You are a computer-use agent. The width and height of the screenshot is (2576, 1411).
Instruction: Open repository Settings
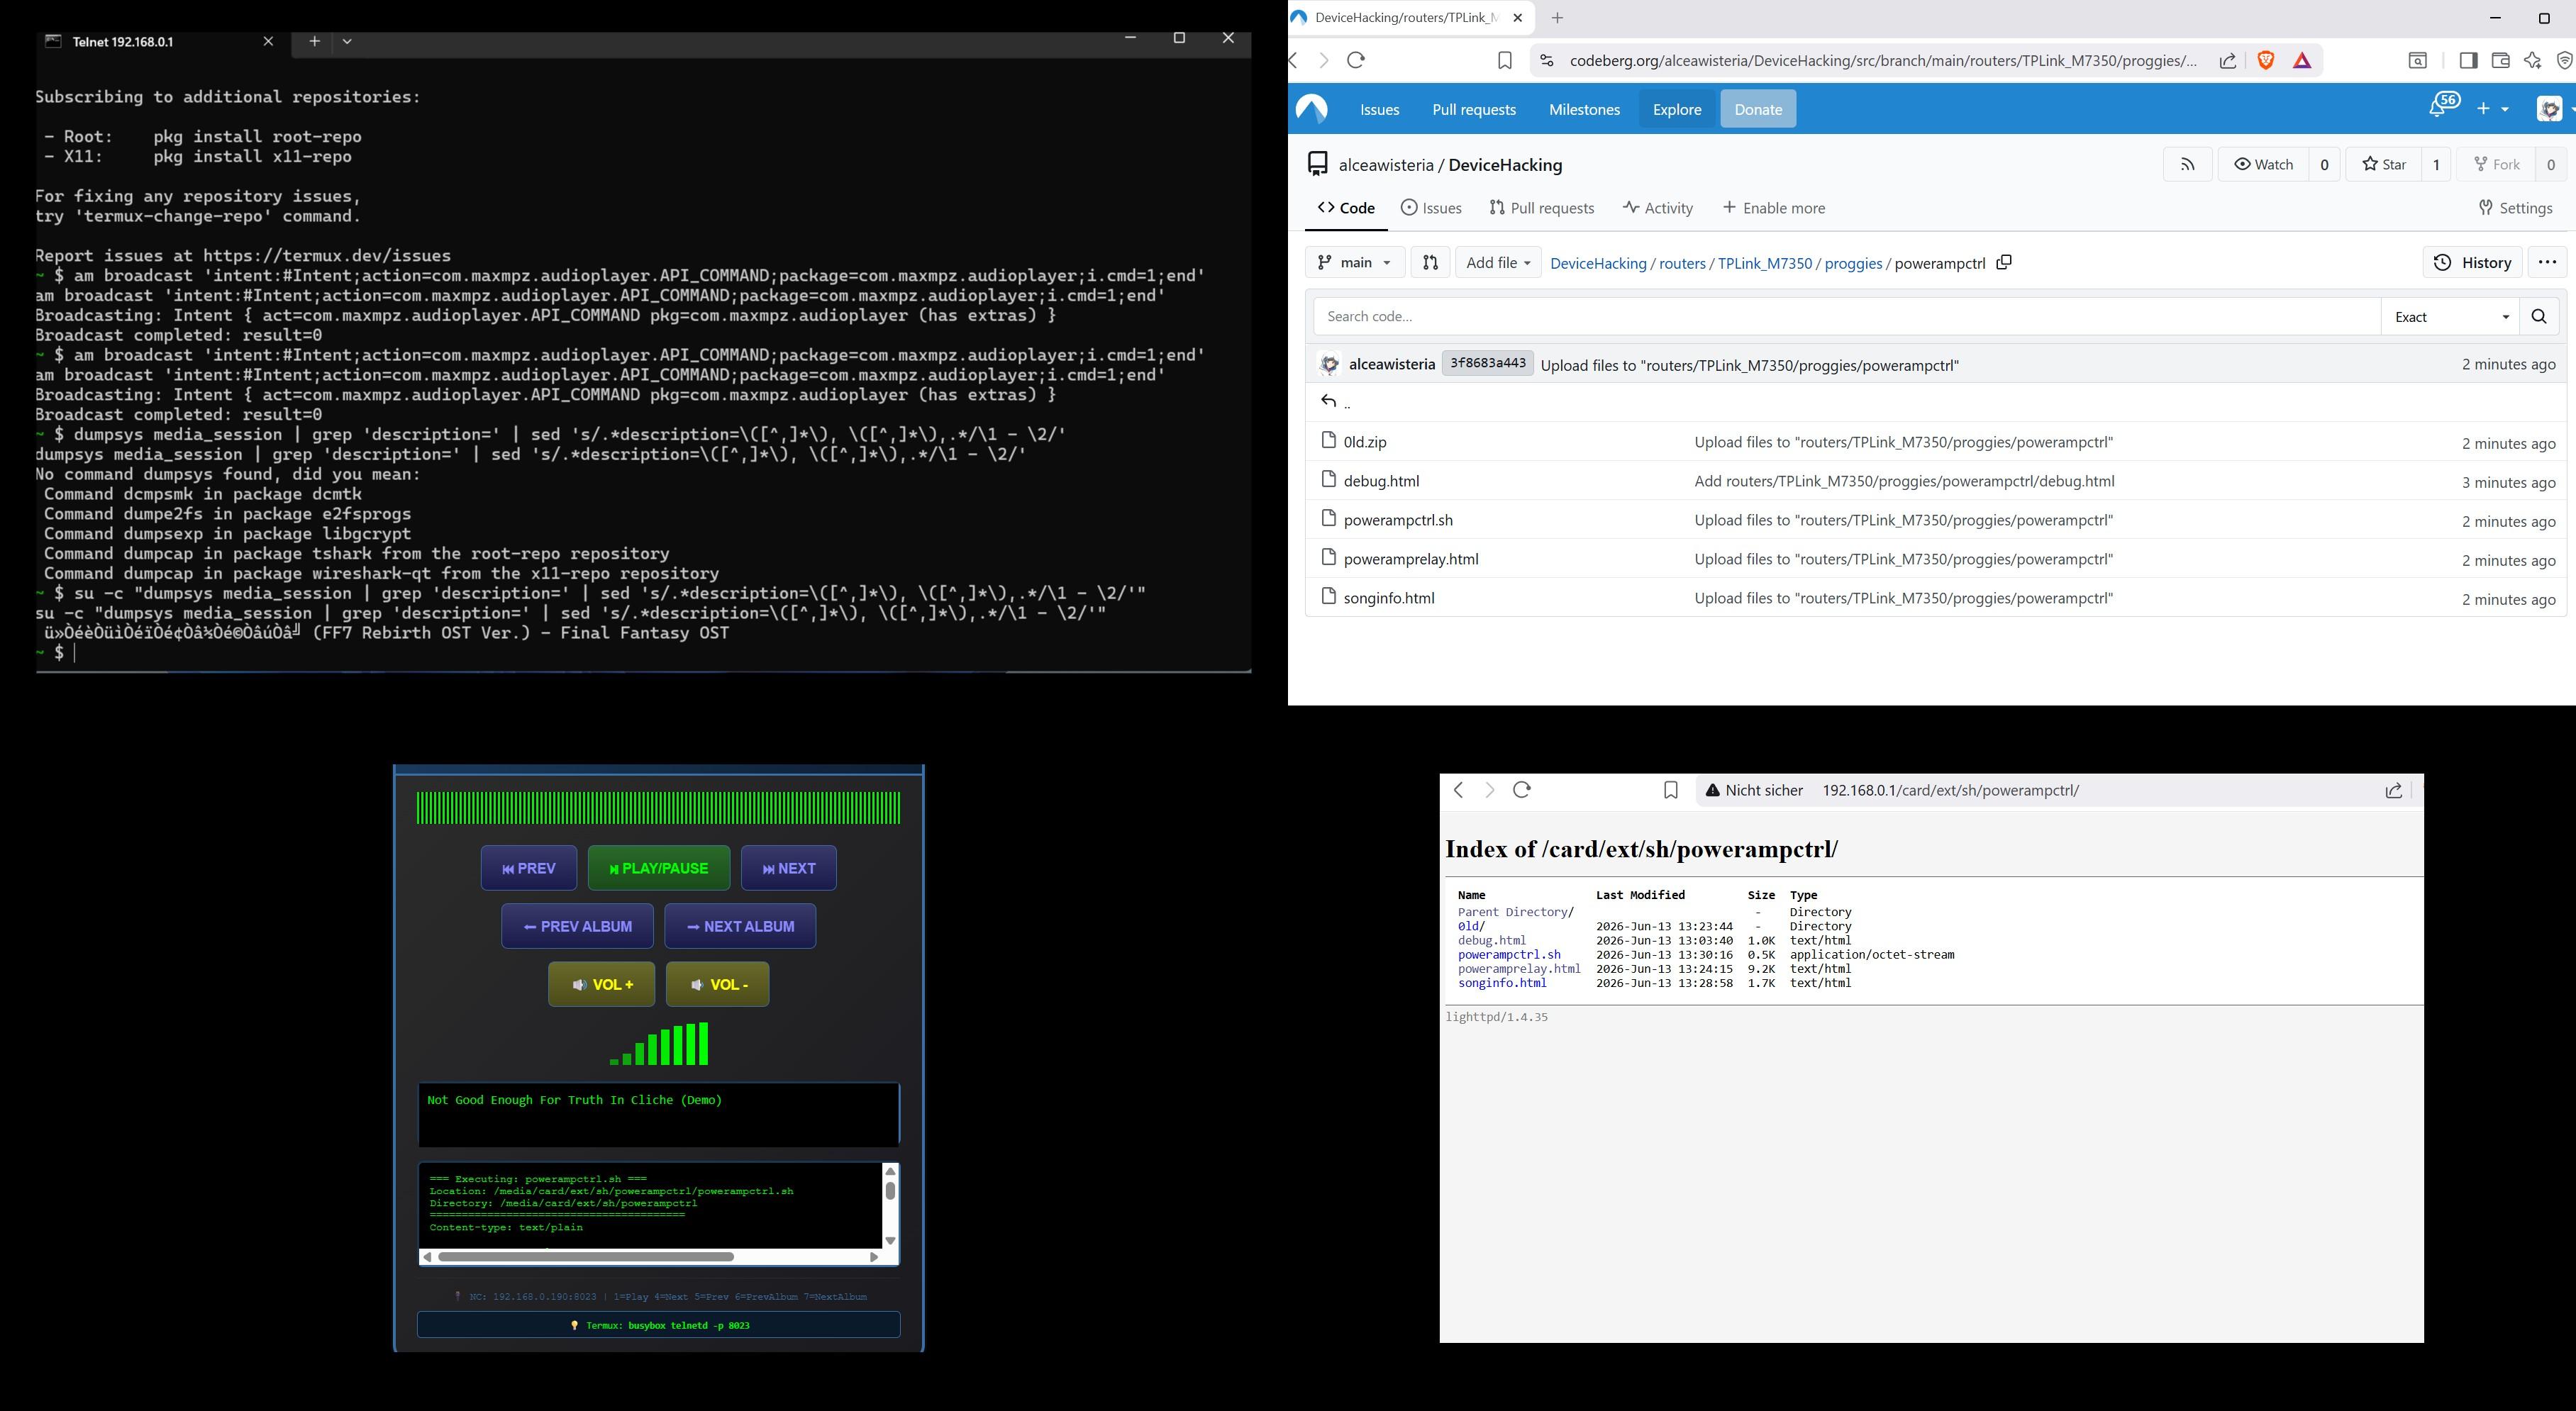tap(2516, 208)
